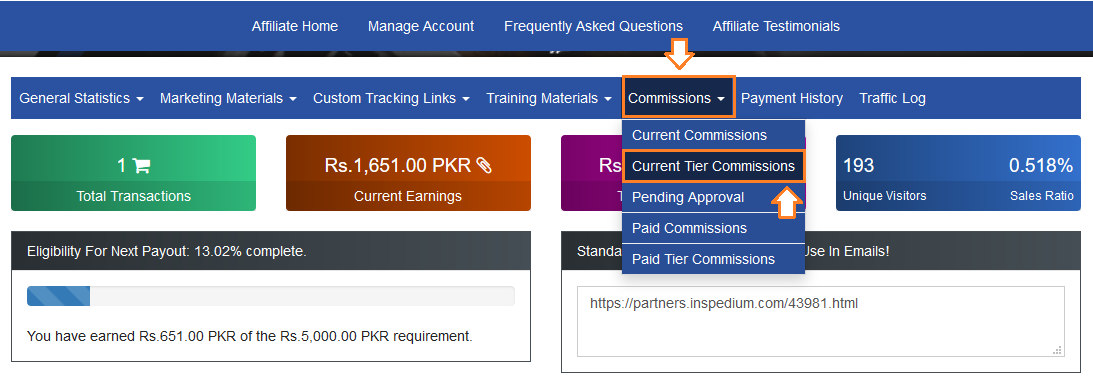Go to the Traffic Log page
1093x380 pixels.
click(892, 98)
